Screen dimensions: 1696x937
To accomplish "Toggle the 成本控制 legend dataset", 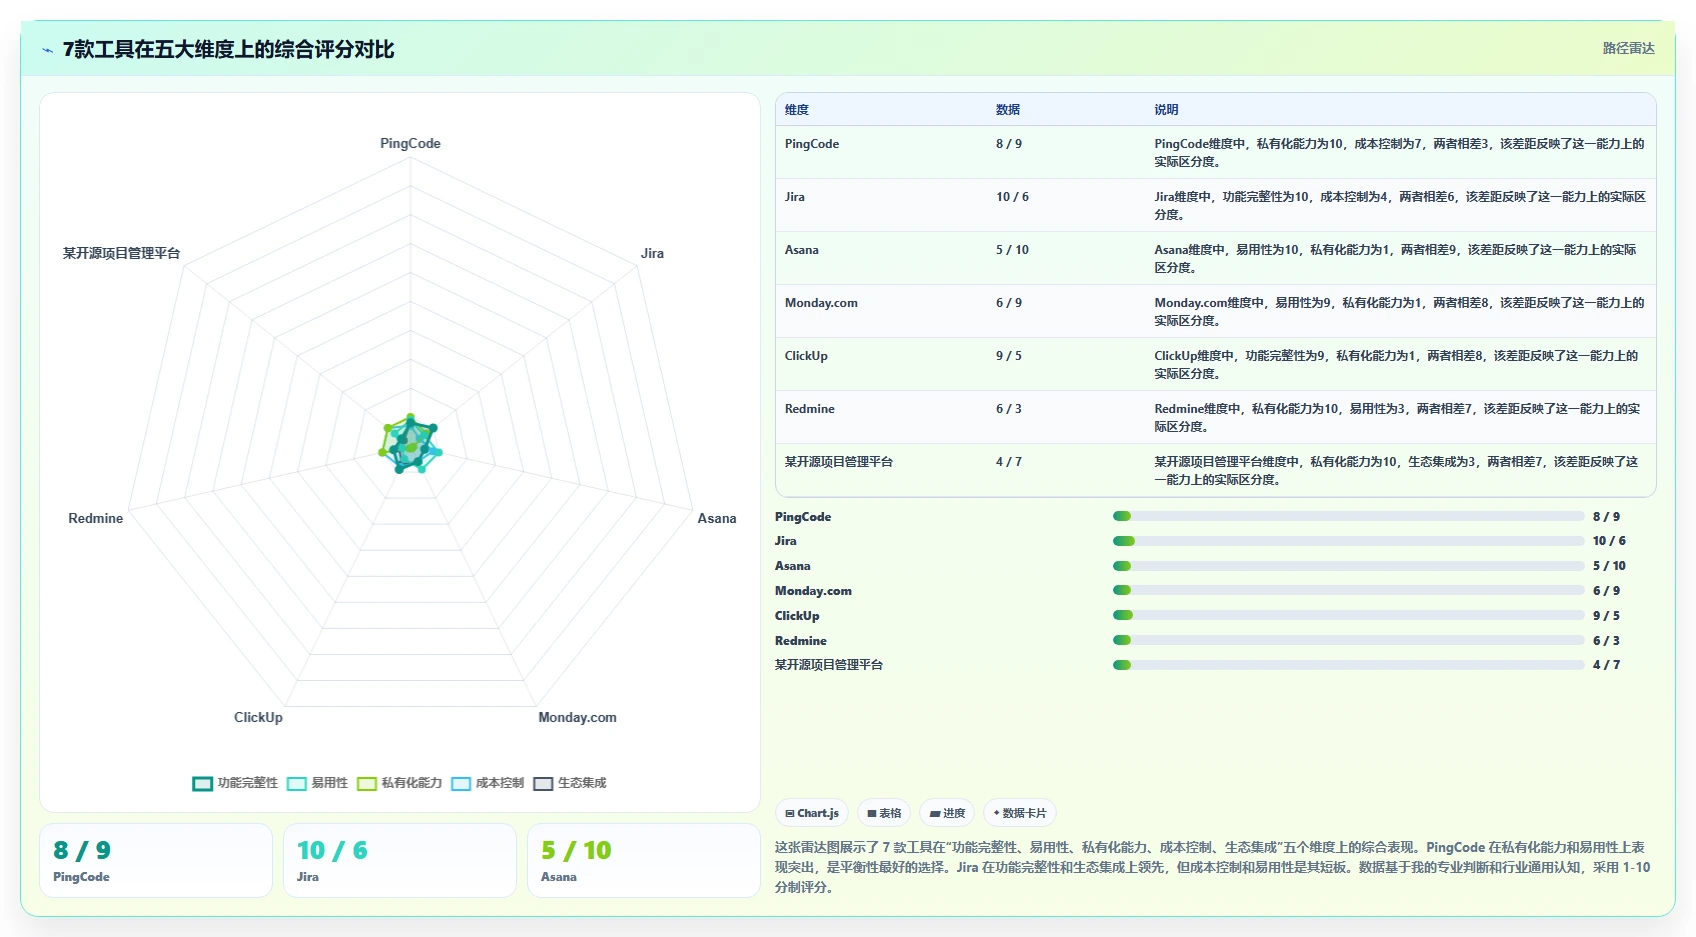I will click(x=487, y=783).
